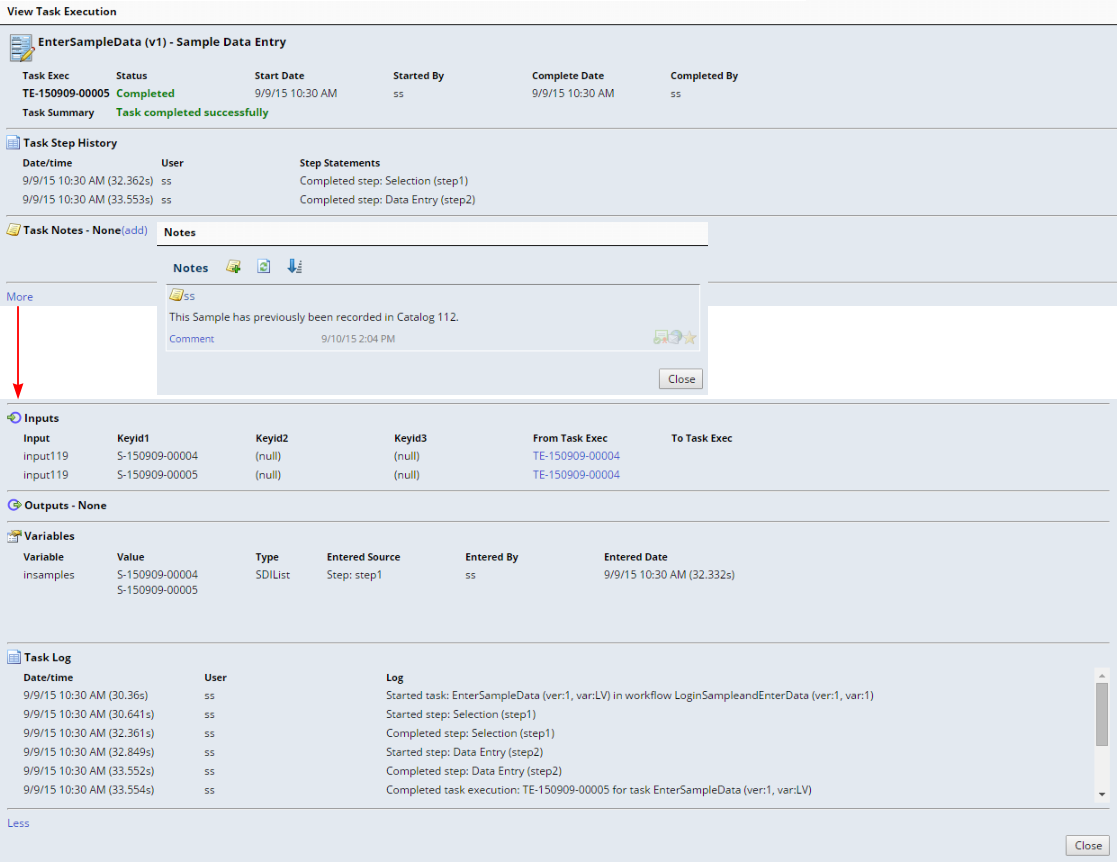Click 'Completed step: Selection (step1)' in step history
Image resolution: width=1117 pixels, height=862 pixels.
[x=384, y=180]
